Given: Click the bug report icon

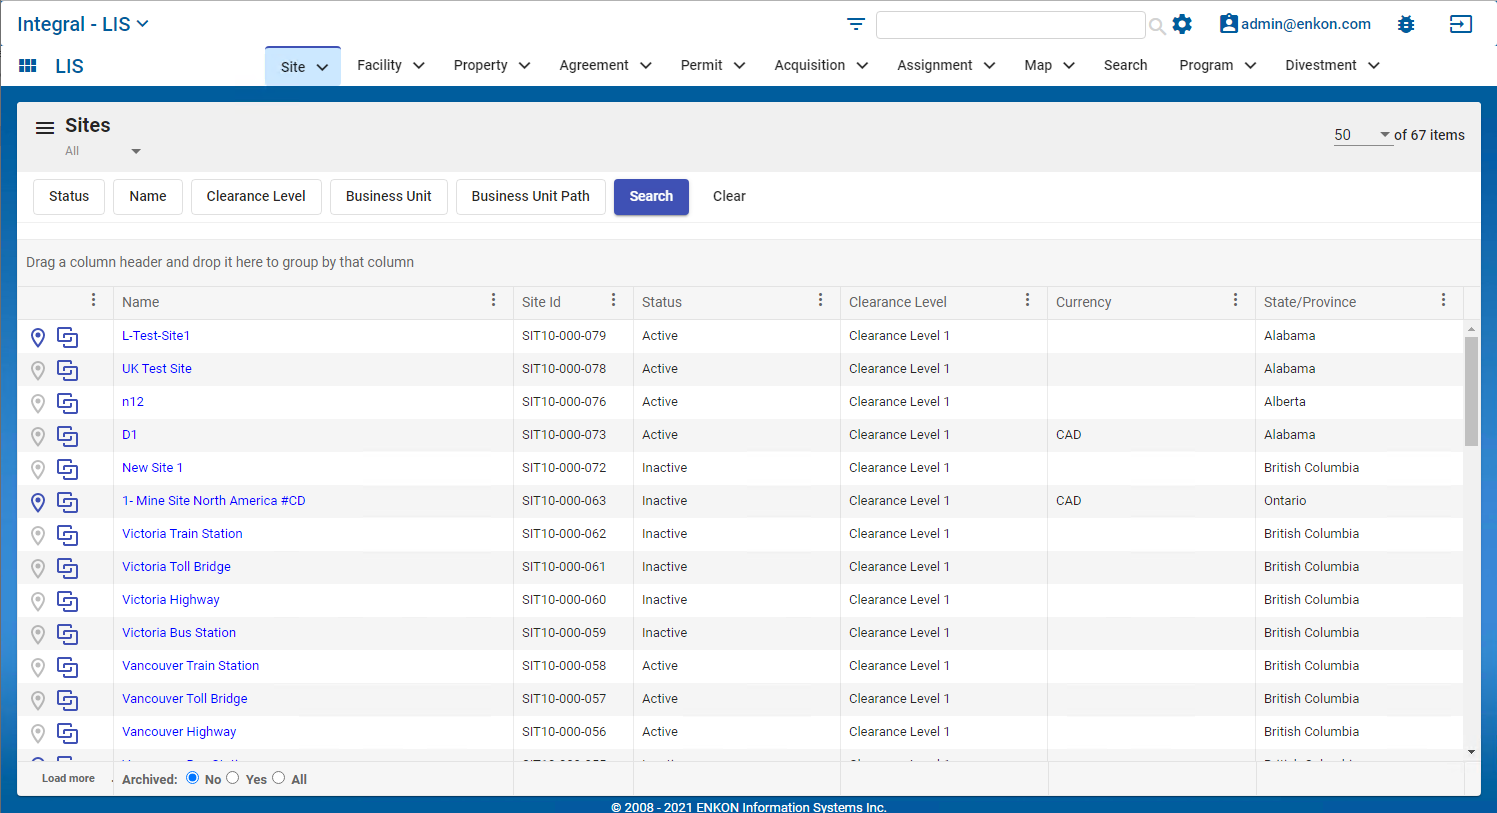Looking at the screenshot, I should click(1406, 24).
